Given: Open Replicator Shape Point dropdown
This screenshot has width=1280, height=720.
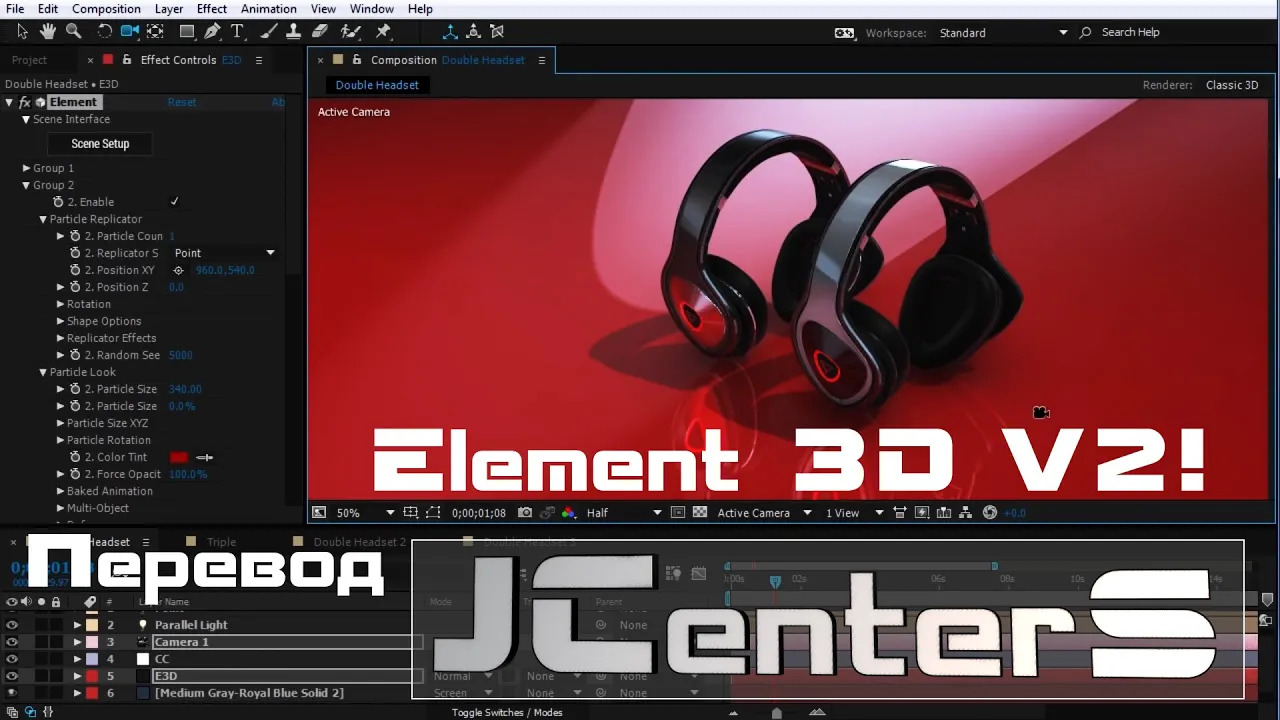Looking at the screenshot, I should tap(224, 253).
